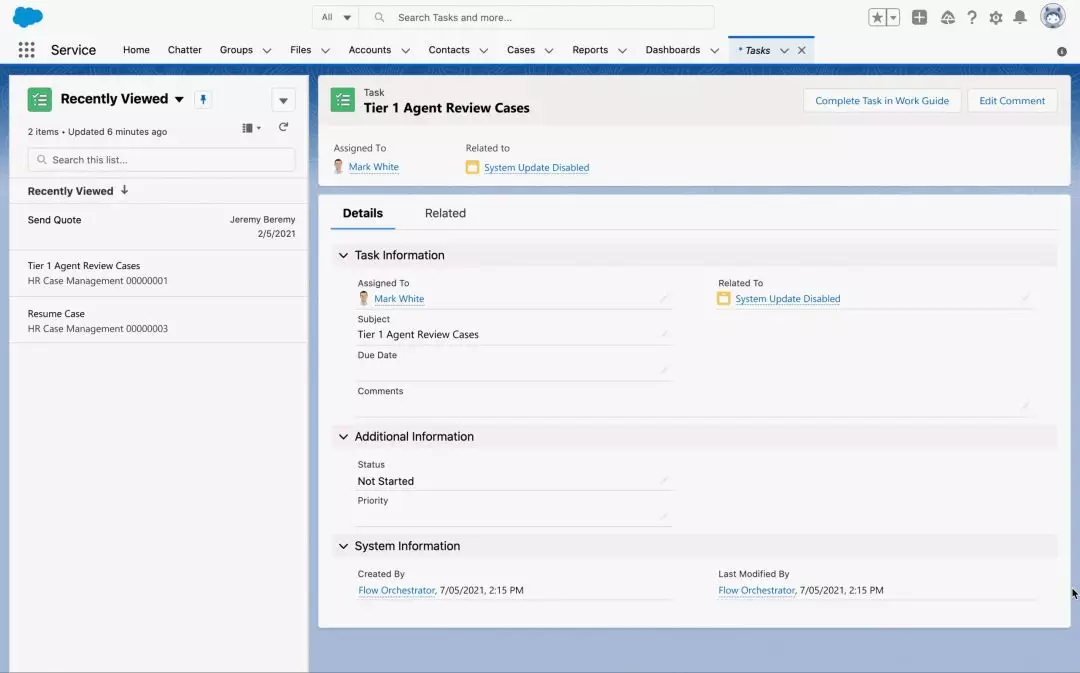Click the info icon on navigation bar
The width and height of the screenshot is (1080, 673).
[x=1061, y=52]
